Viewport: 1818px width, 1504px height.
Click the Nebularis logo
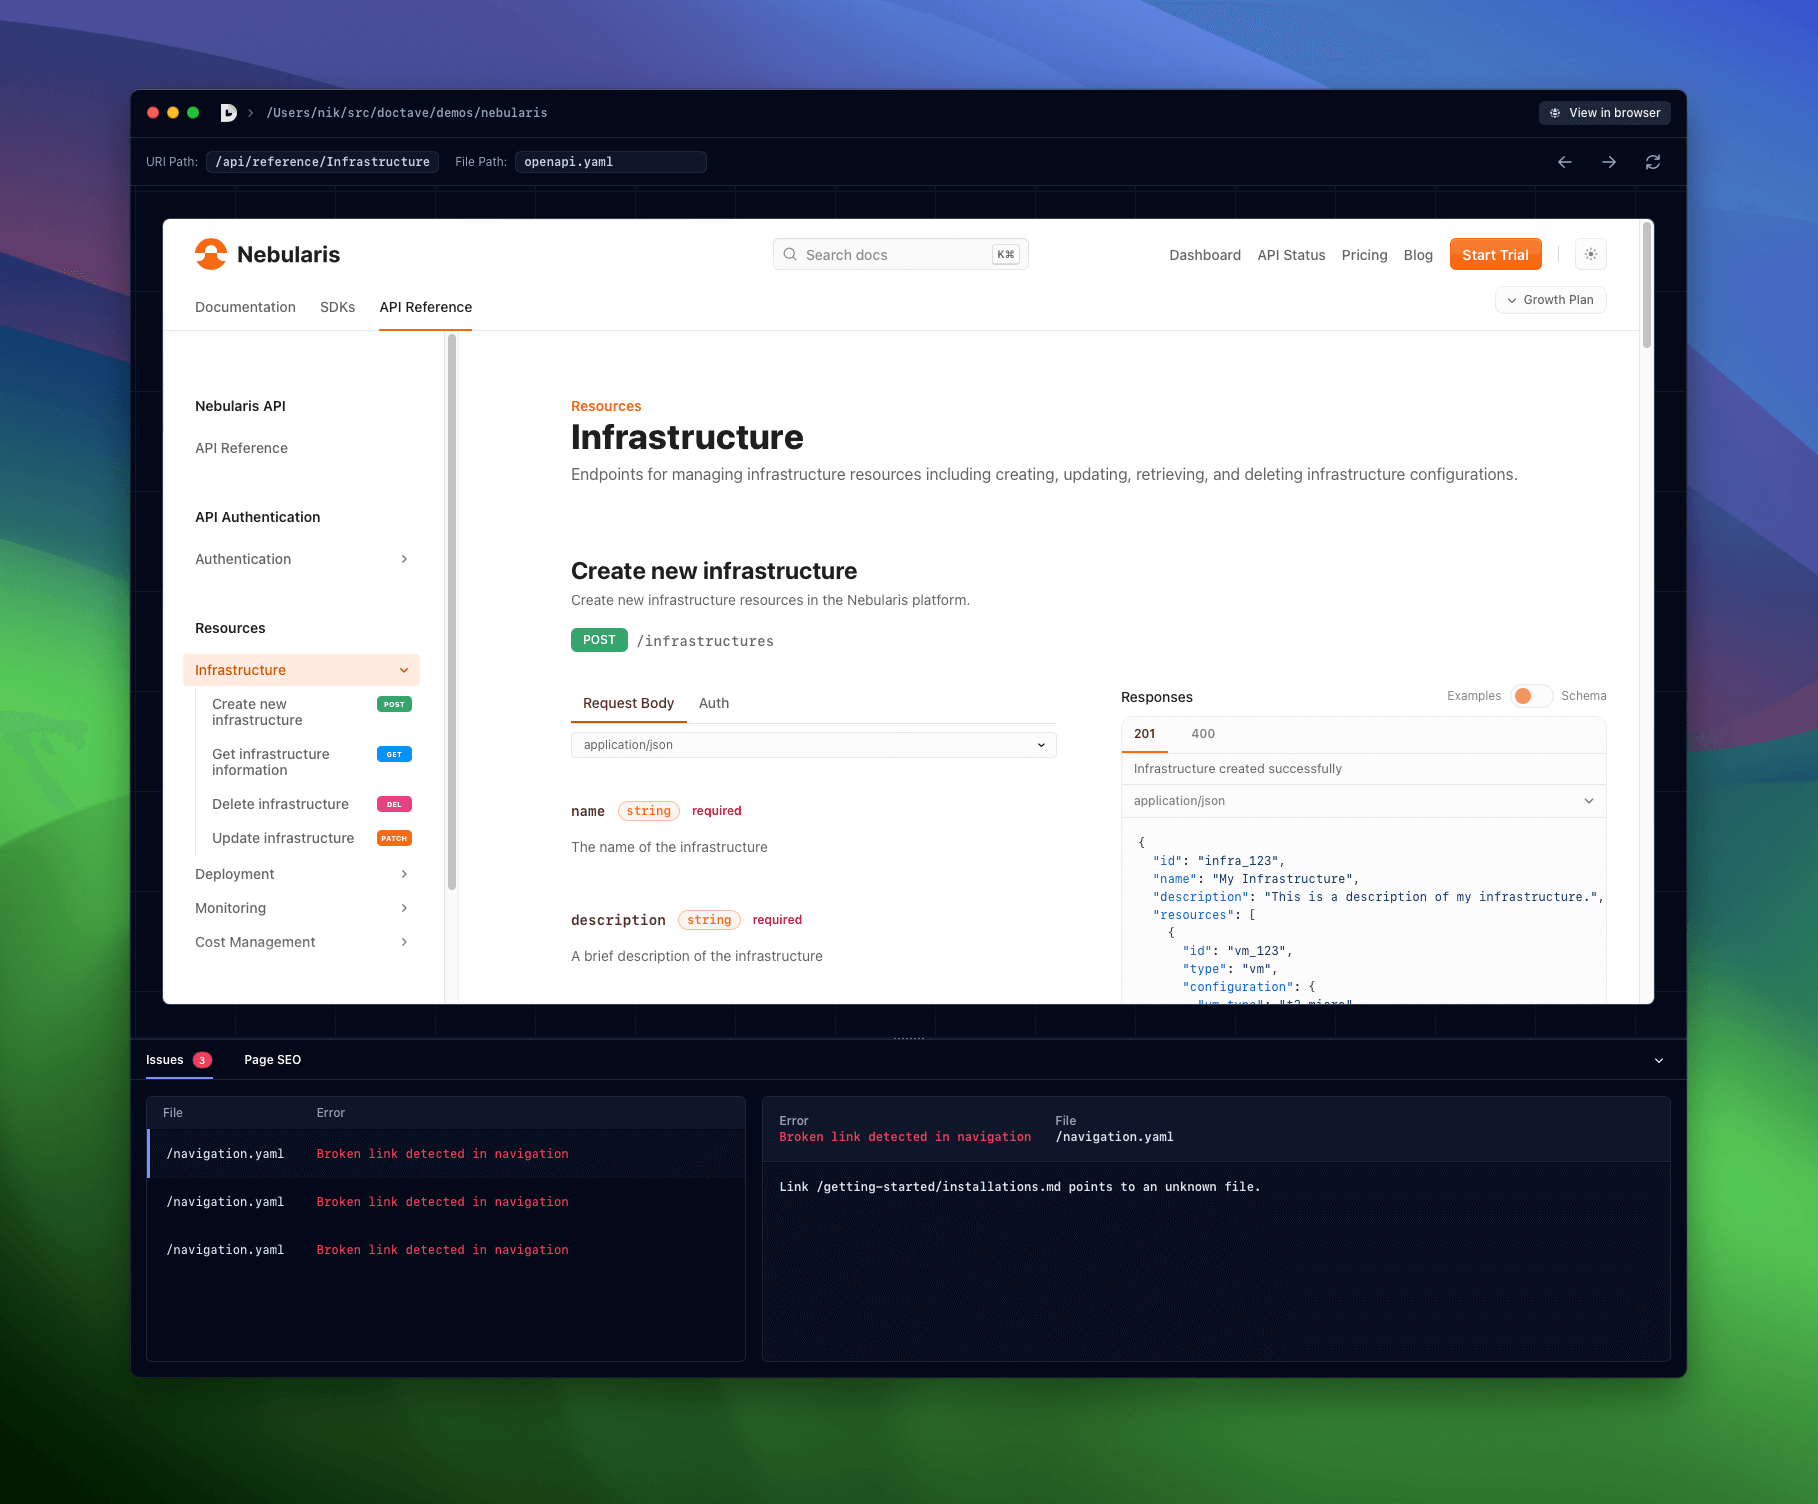[212, 254]
